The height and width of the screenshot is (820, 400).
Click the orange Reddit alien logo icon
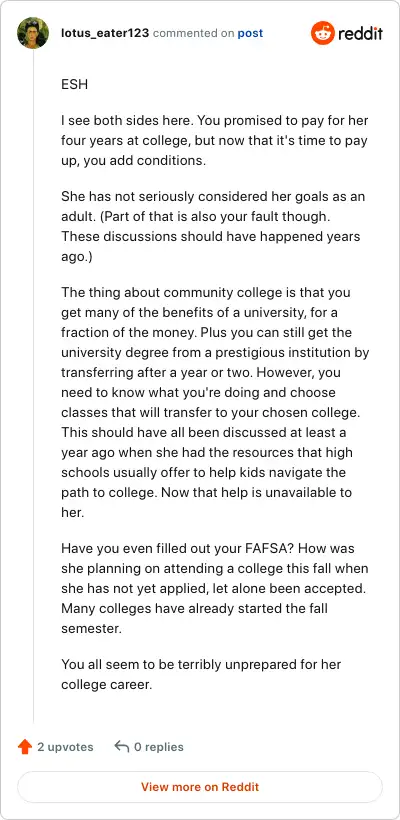click(x=323, y=33)
